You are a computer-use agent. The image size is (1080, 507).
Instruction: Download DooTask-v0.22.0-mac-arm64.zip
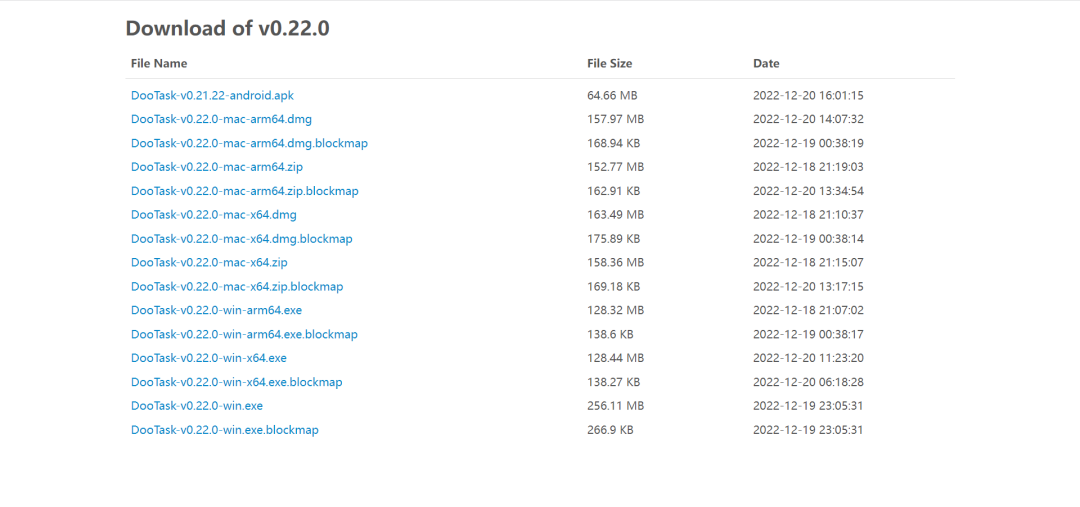click(x=216, y=167)
